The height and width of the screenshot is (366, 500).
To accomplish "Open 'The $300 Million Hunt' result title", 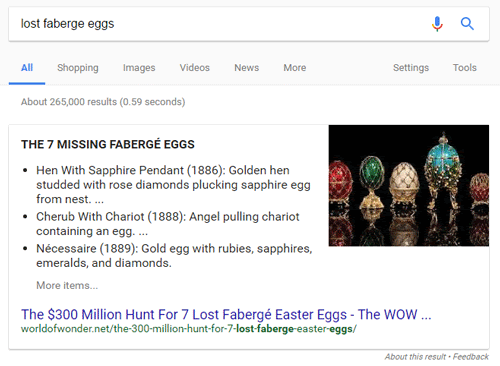I will point(226,314).
